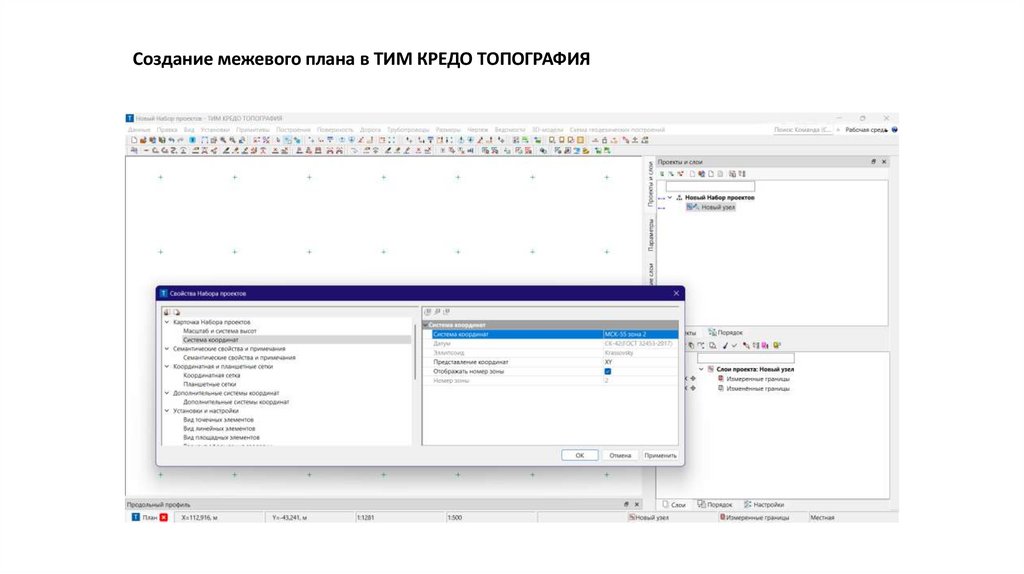Close the Продольный профиль panel
Viewport: 1024px width, 574px height.
[x=637, y=504]
